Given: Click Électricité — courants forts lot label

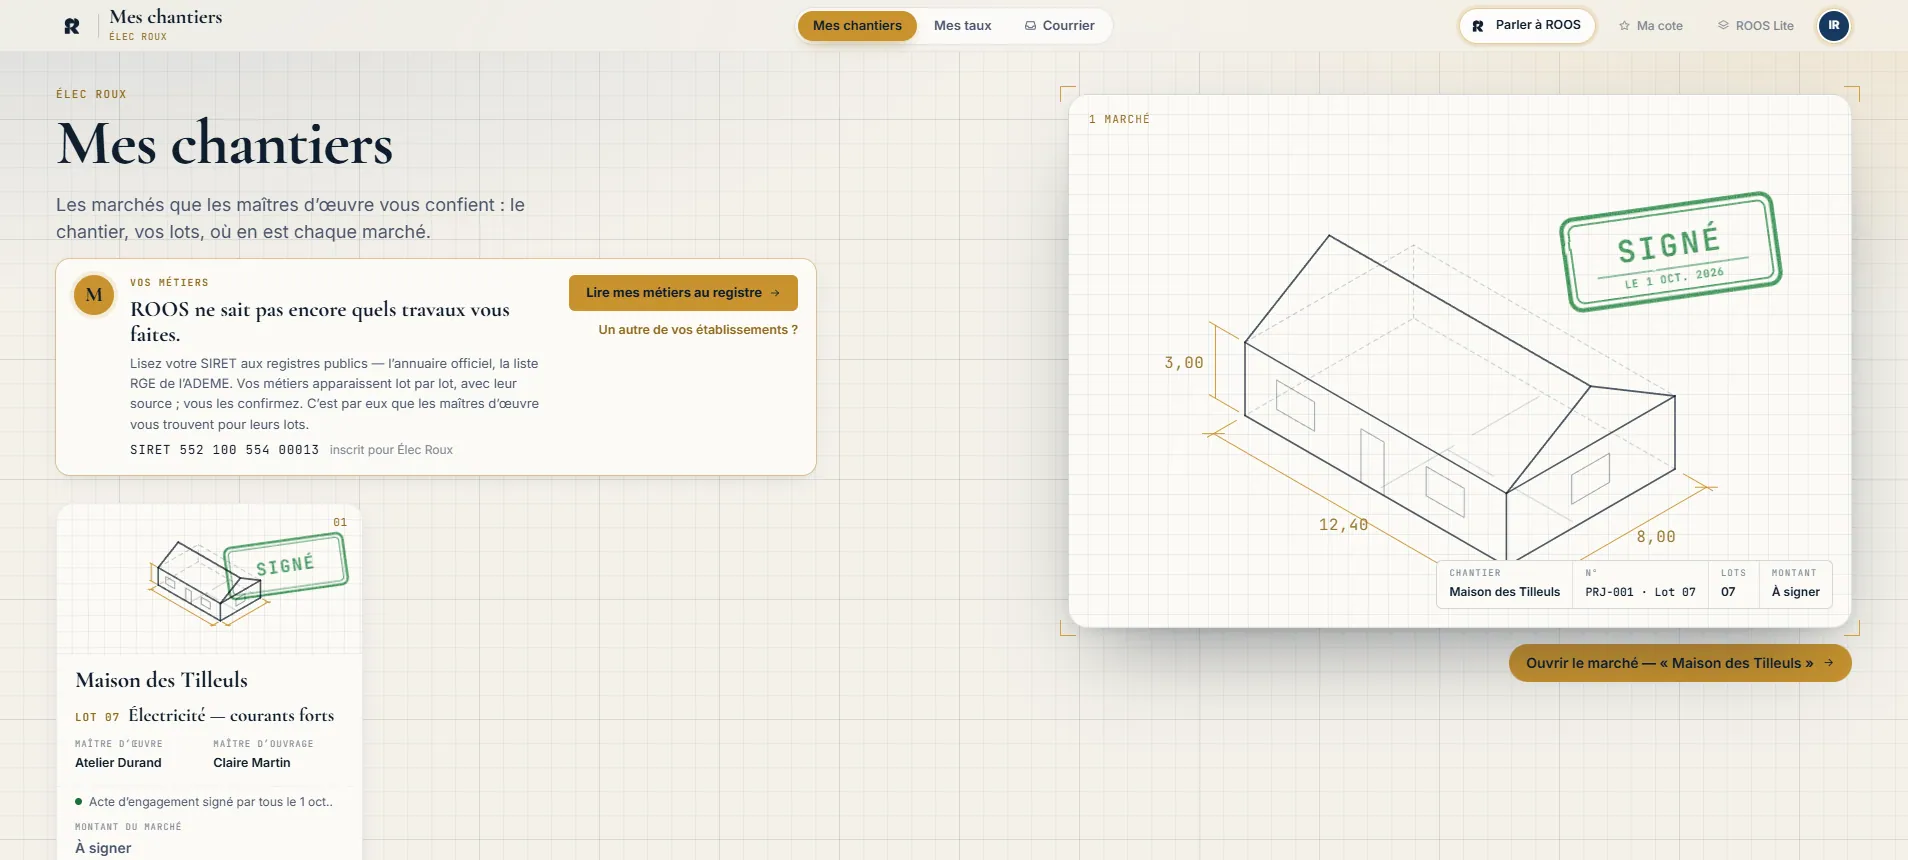Looking at the screenshot, I should tap(231, 715).
